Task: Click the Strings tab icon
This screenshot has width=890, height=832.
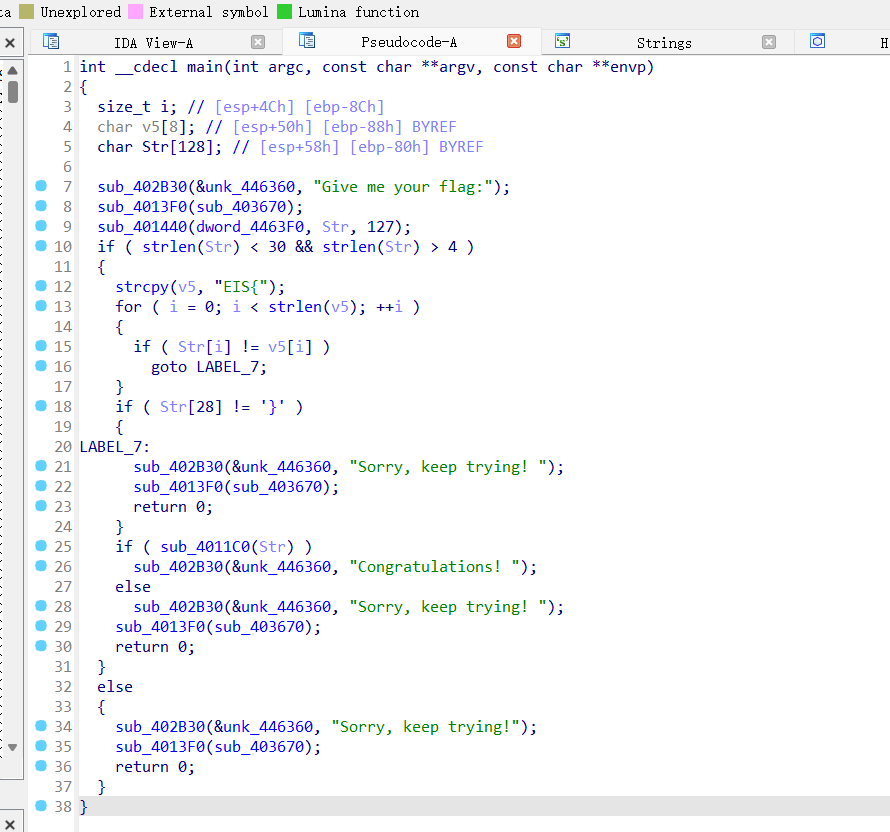Action: tap(562, 41)
